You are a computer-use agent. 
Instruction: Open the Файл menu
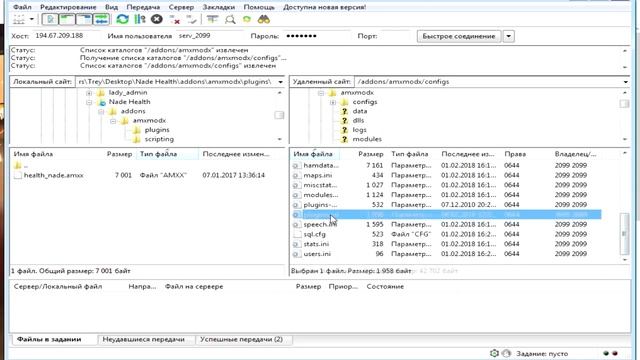pos(22,7)
